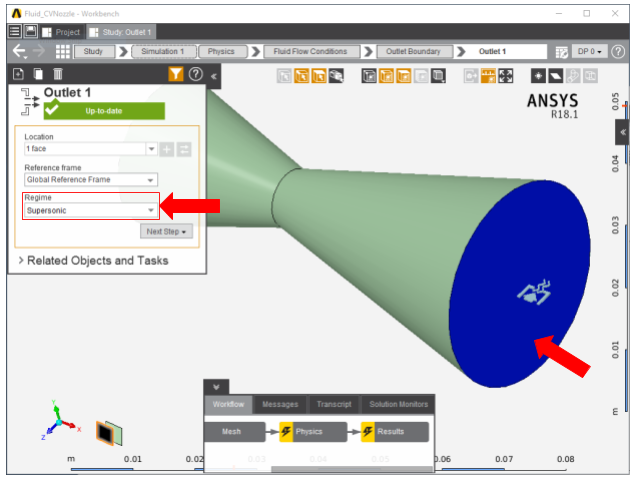Viewport: 638px width, 481px height.
Task: Click the replace location swap button
Action: click(x=184, y=149)
